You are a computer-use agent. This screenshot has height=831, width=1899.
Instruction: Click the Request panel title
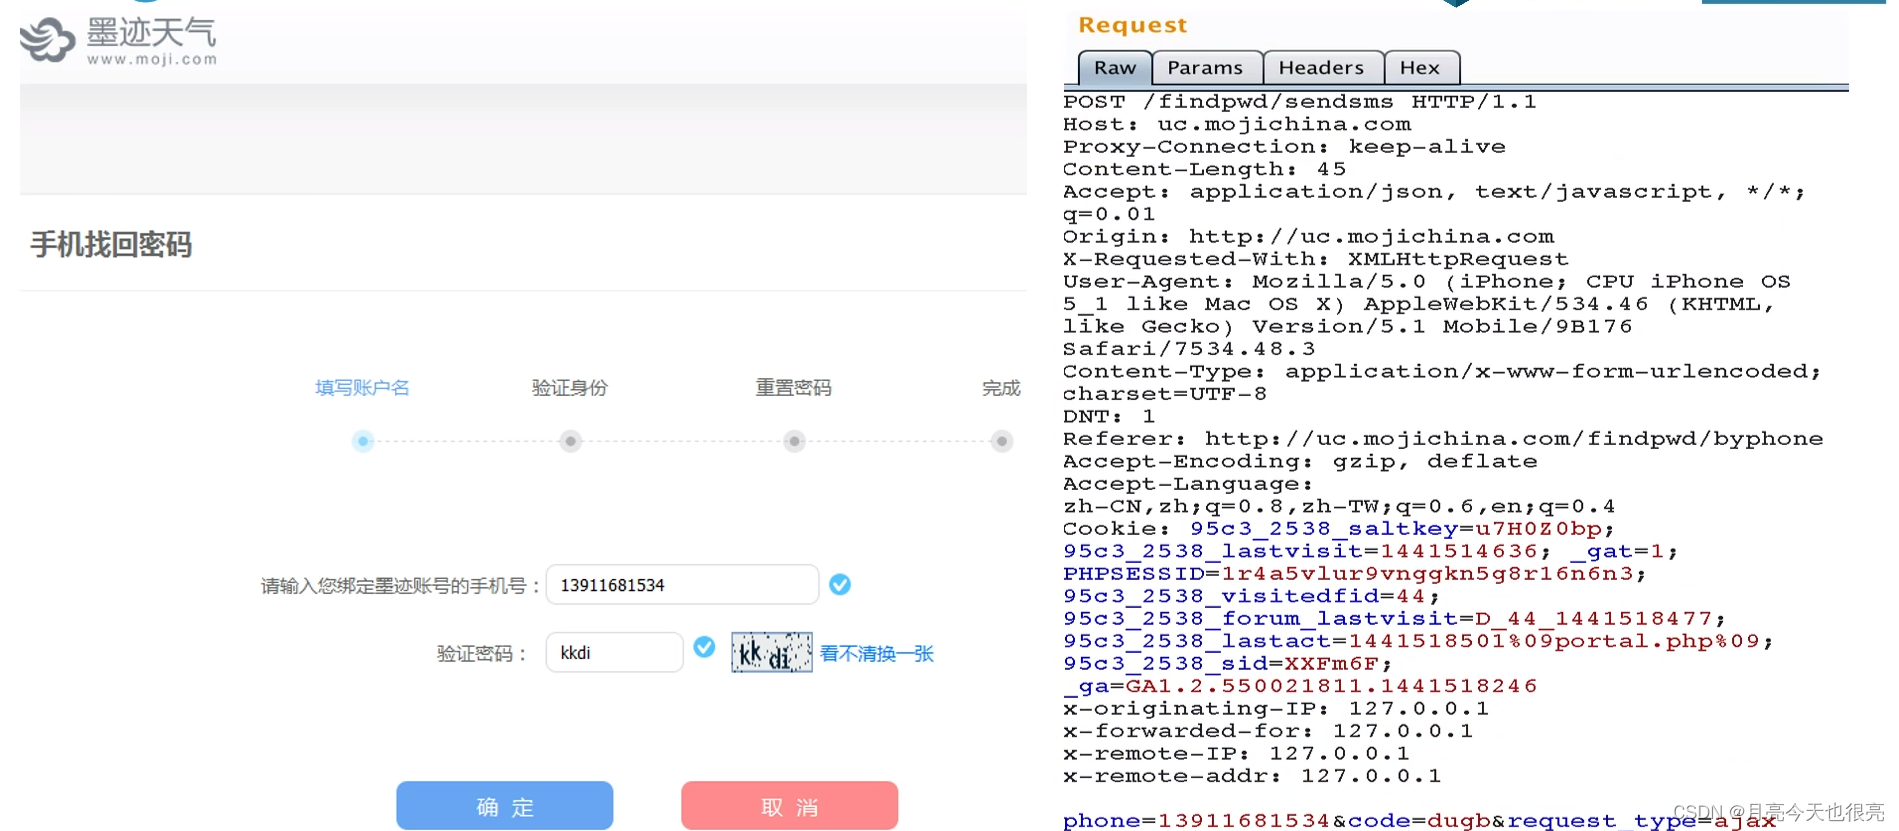(1132, 25)
